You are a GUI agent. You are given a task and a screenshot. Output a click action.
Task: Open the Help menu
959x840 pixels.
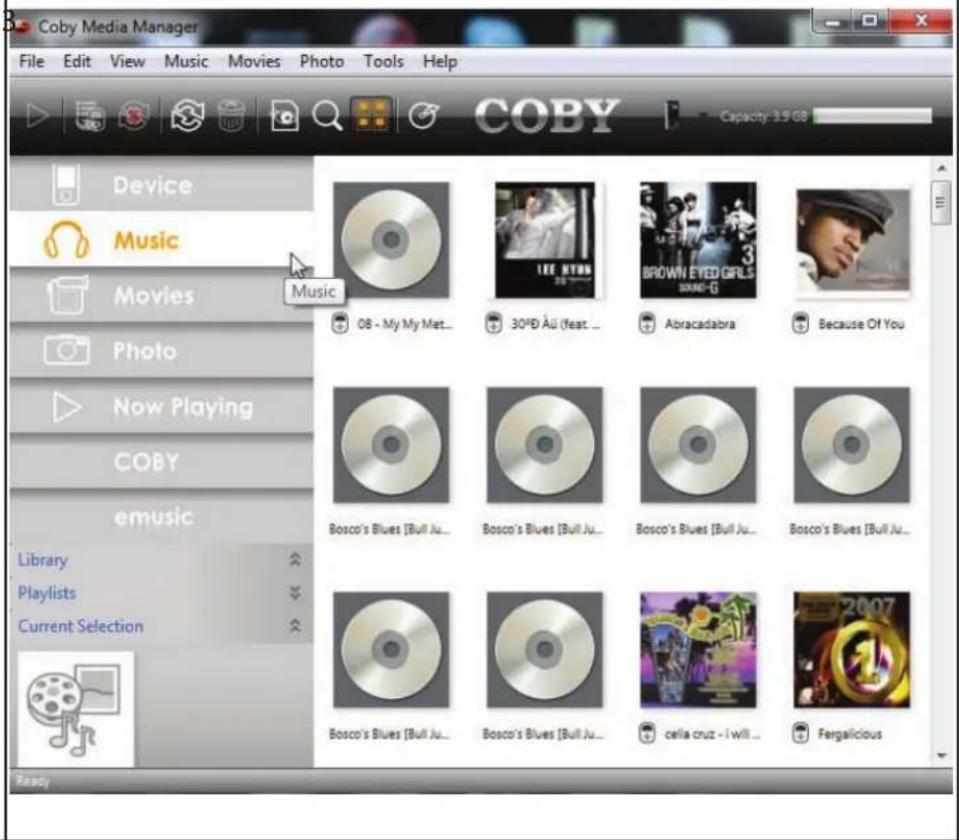tap(440, 62)
